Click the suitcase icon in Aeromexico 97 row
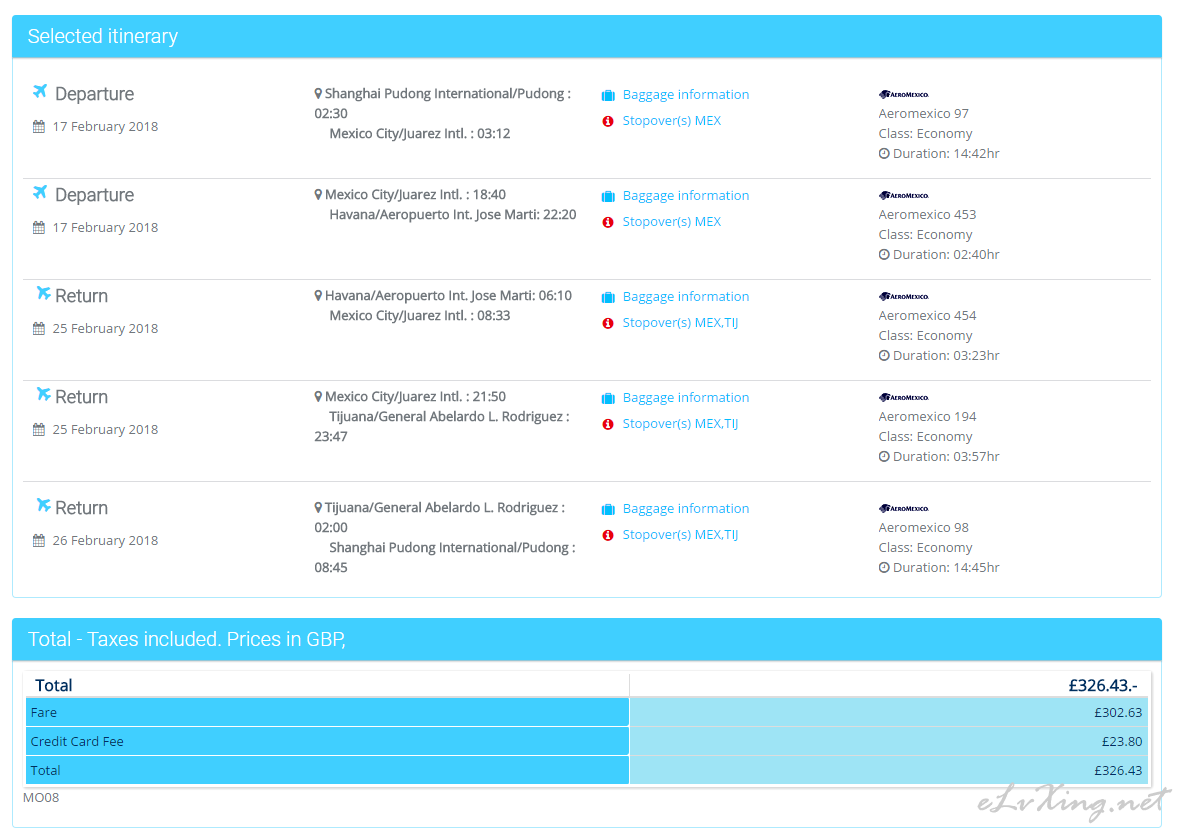 coord(608,96)
